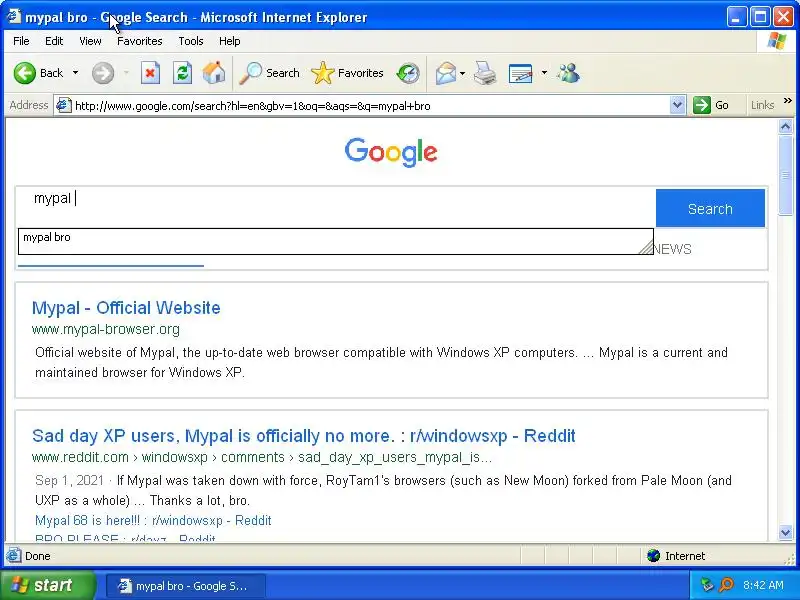
Task: Click the grayed Forward arrow button
Action: 103,73
